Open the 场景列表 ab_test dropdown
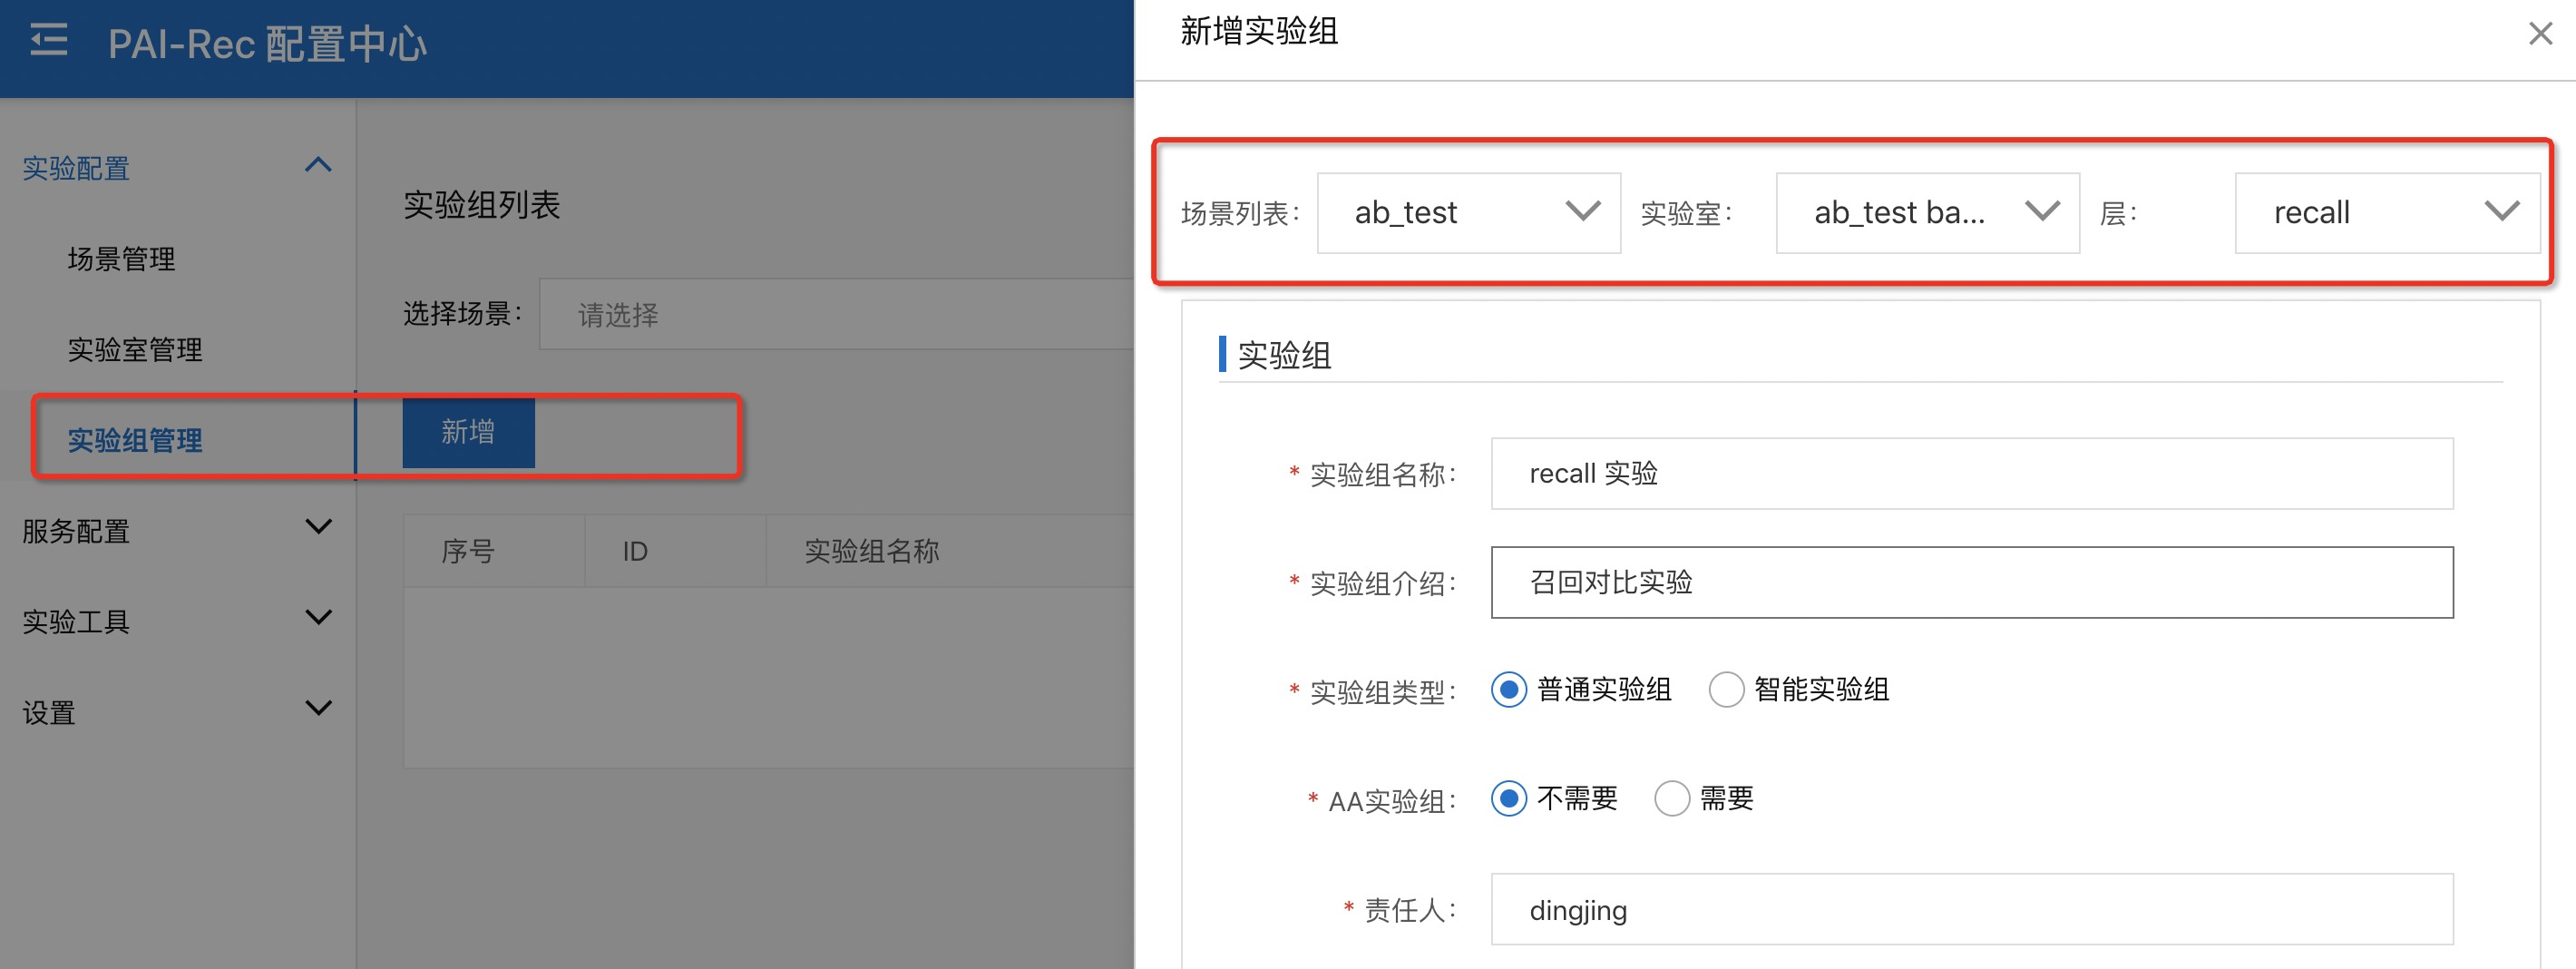This screenshot has width=2576, height=969. 1468,212
